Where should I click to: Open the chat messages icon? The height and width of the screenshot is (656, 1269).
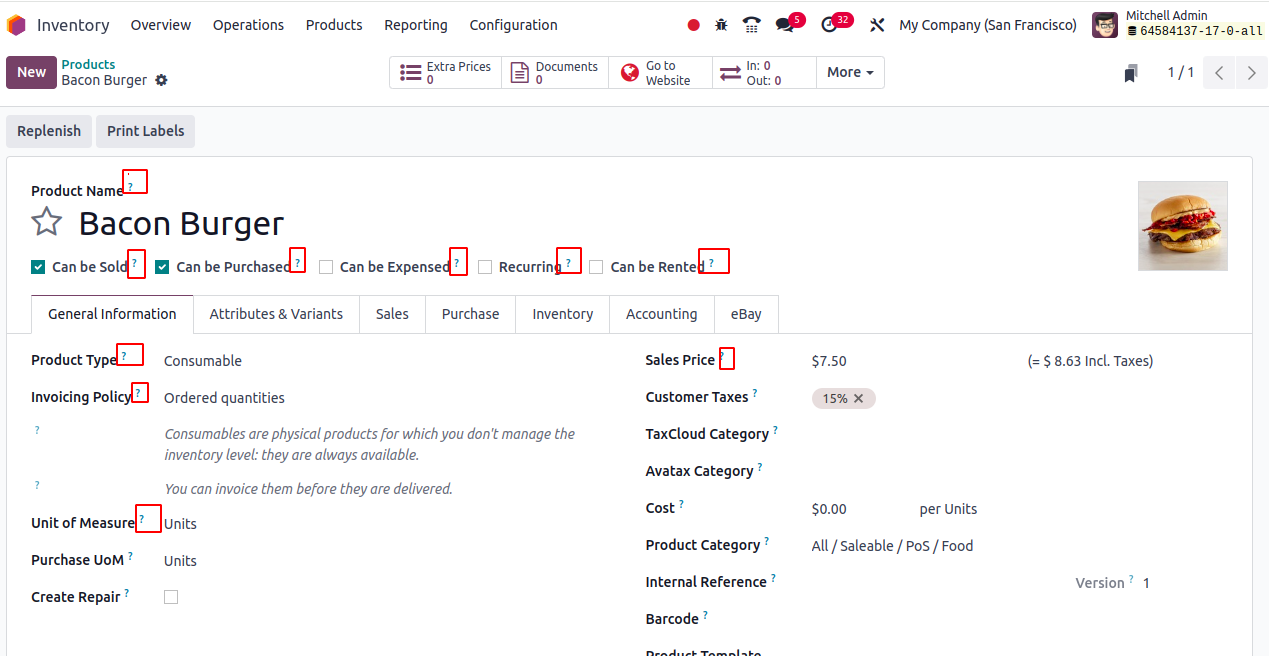(x=785, y=25)
